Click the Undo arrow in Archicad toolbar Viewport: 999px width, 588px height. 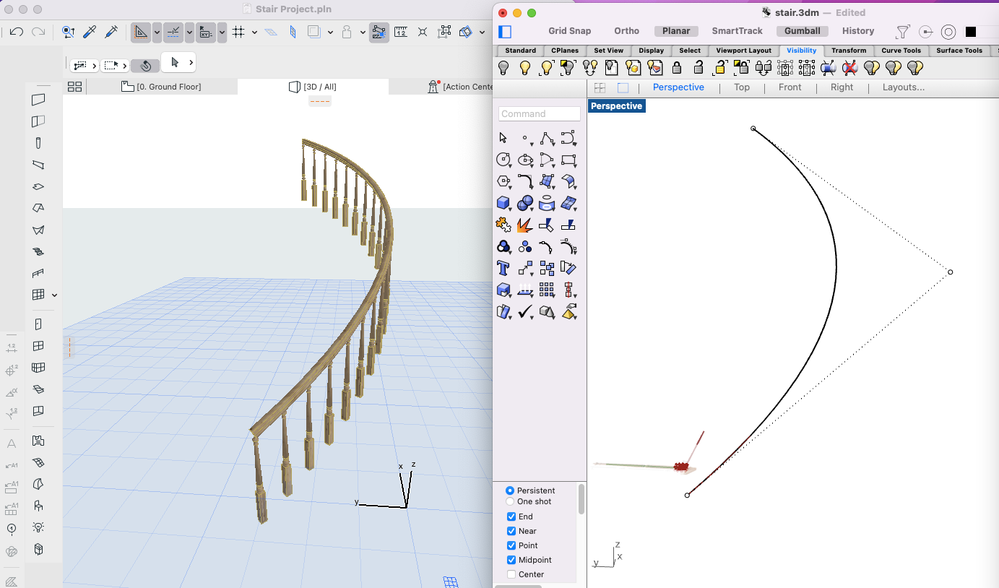17,32
